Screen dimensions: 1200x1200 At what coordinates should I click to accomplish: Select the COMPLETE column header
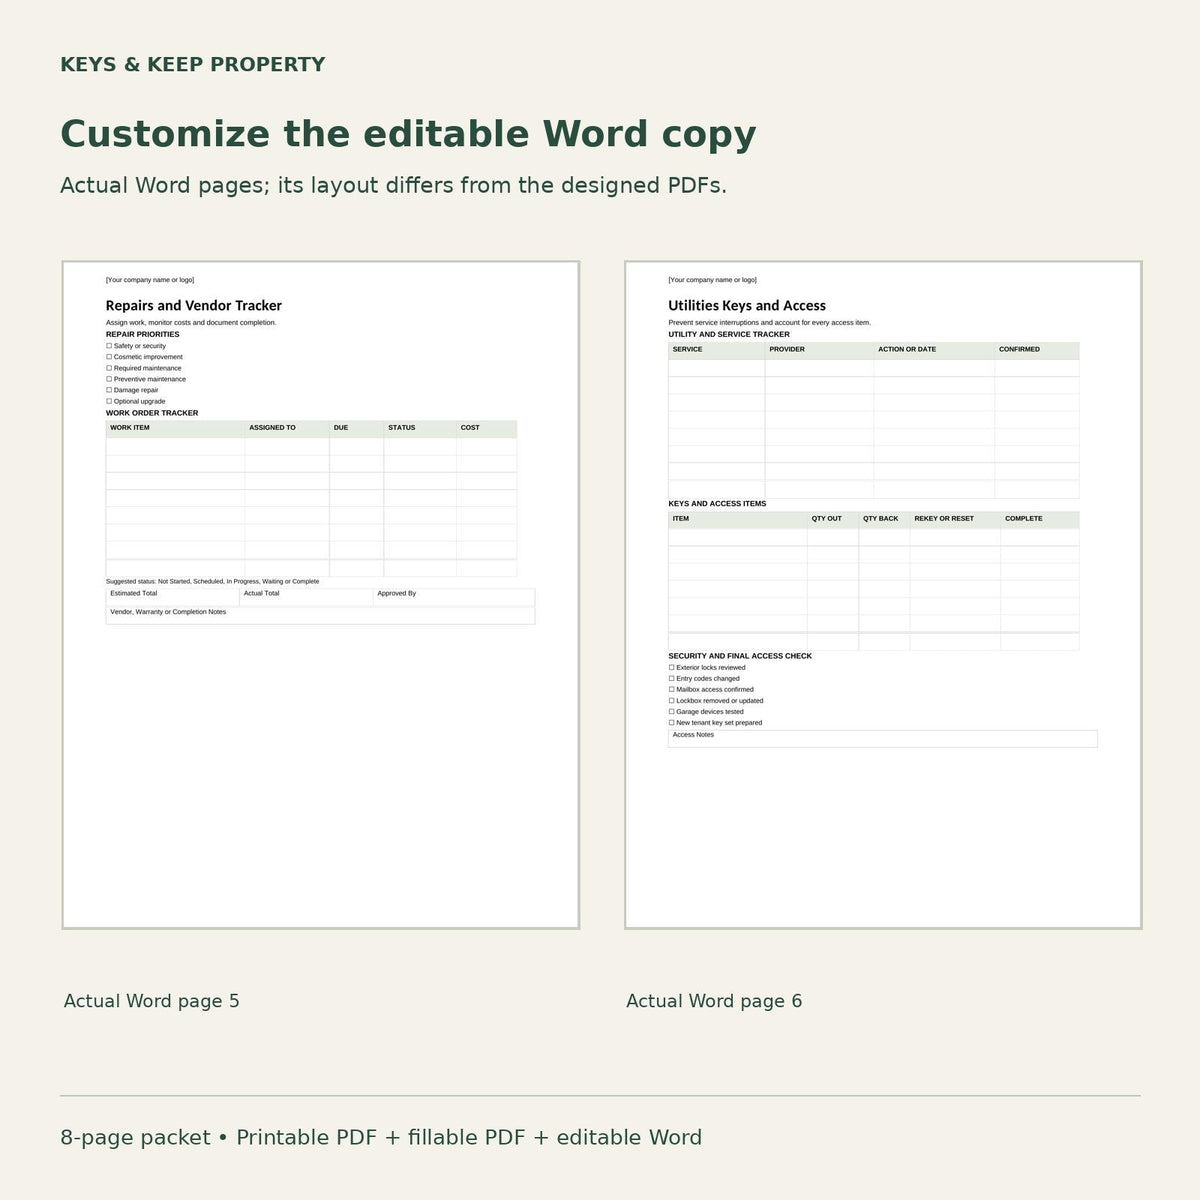(1040, 520)
